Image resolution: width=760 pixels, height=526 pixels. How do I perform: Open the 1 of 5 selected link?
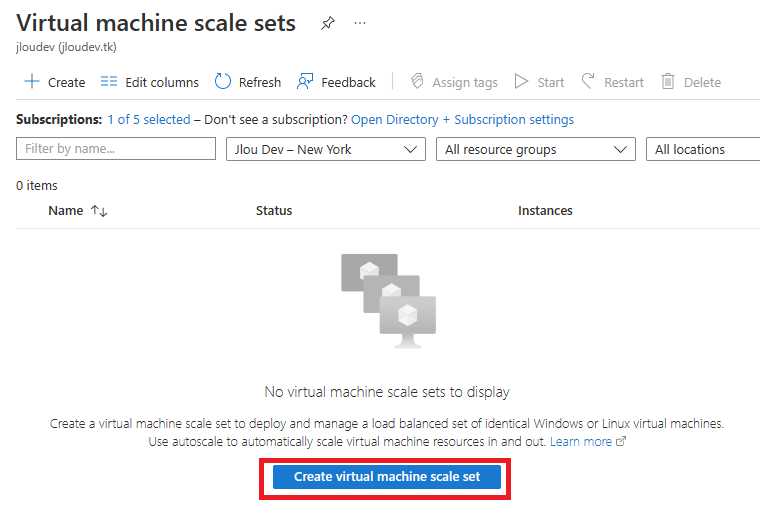click(x=149, y=119)
